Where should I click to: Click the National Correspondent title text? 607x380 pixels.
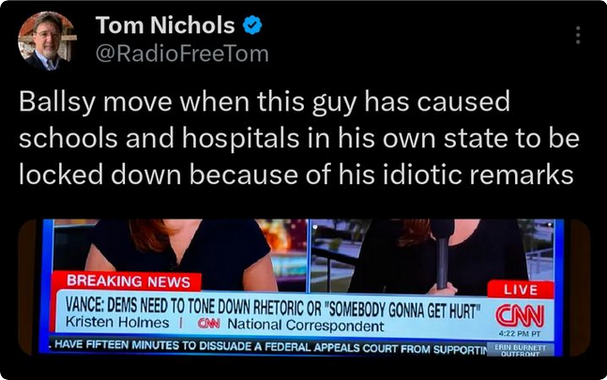(306, 325)
